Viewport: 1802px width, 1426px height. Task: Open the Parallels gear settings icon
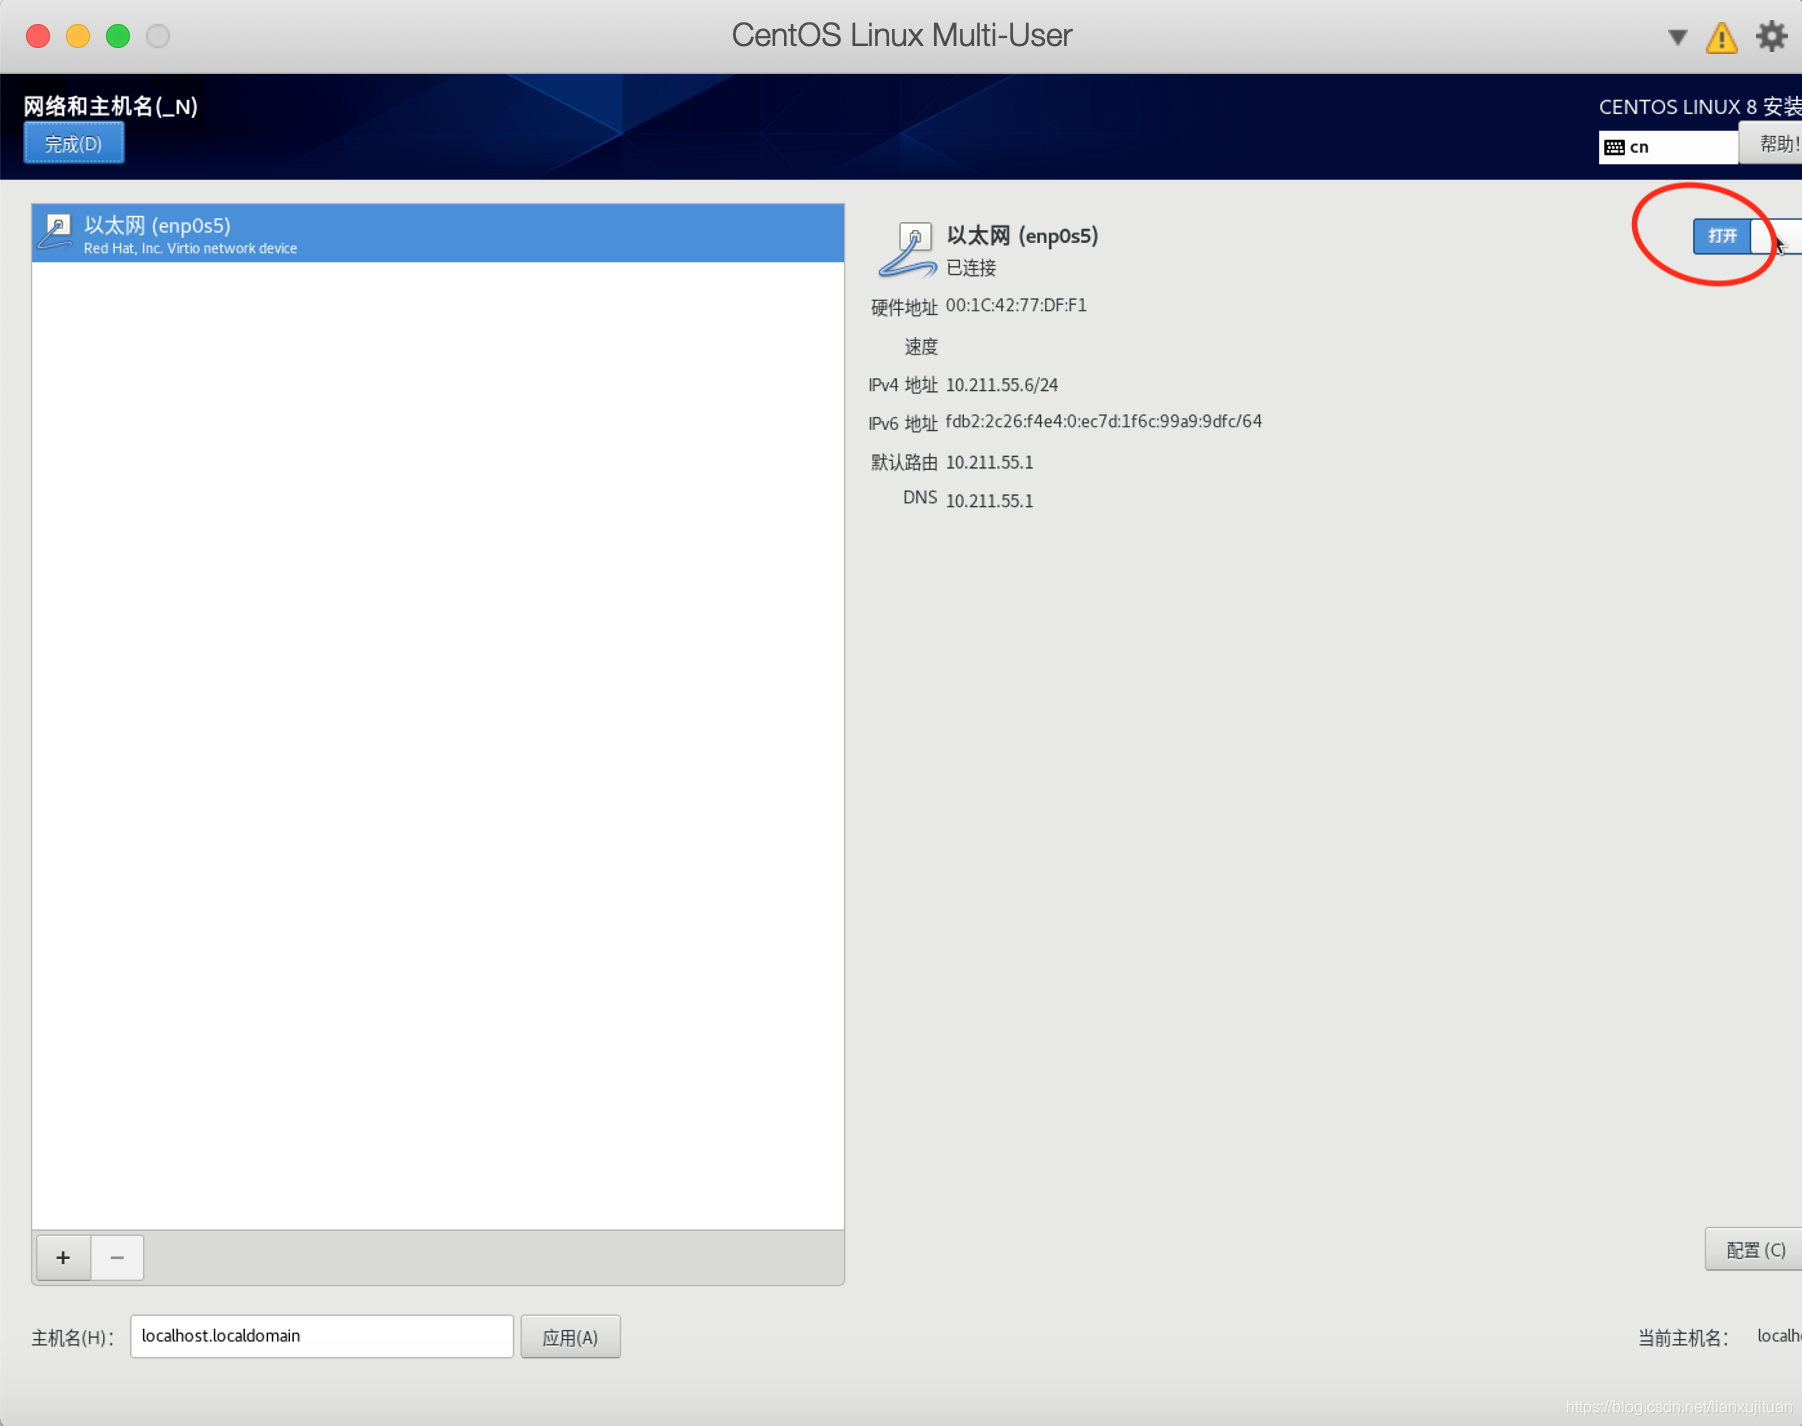tap(1771, 37)
